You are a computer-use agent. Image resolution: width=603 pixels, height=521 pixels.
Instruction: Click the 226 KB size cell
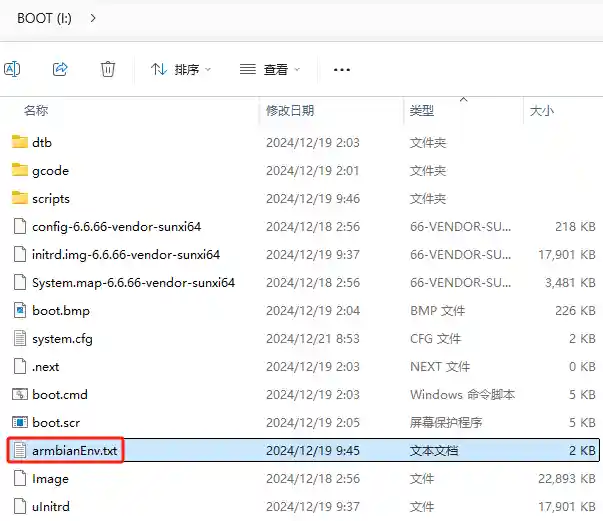575,311
